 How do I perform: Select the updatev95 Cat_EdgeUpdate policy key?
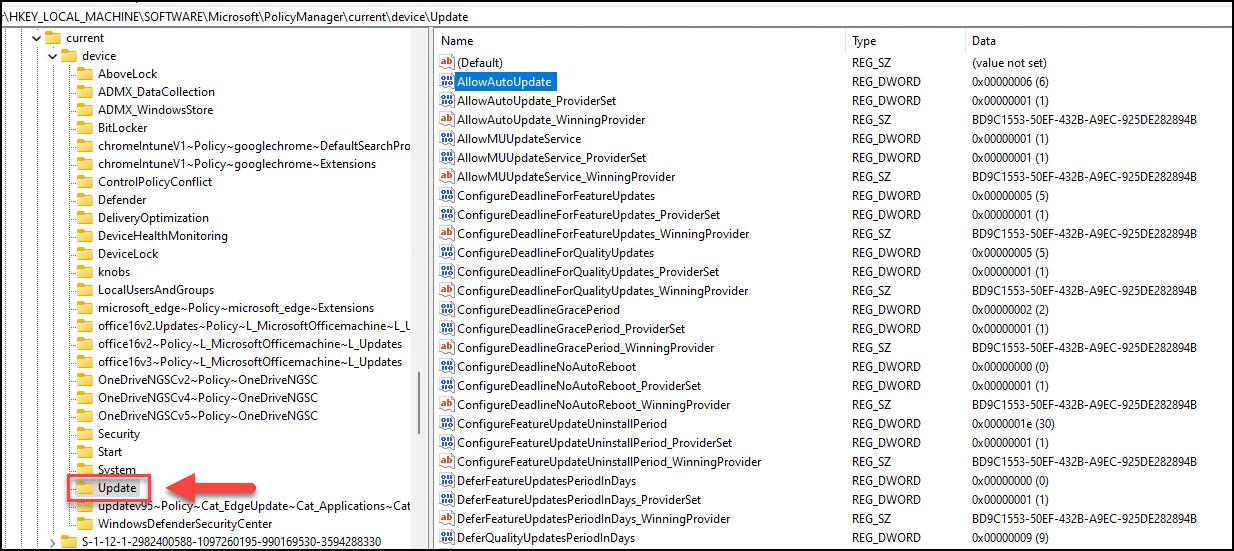pos(253,506)
